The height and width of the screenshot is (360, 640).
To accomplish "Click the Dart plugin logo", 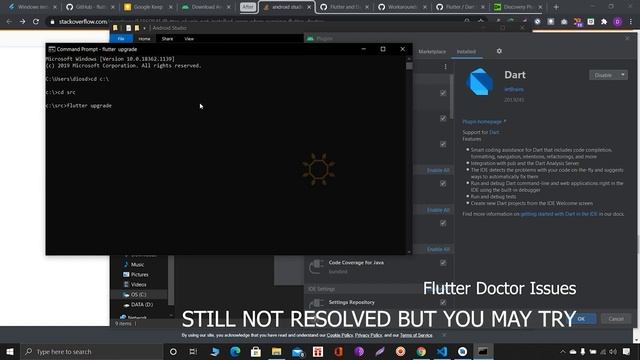I will (480, 82).
